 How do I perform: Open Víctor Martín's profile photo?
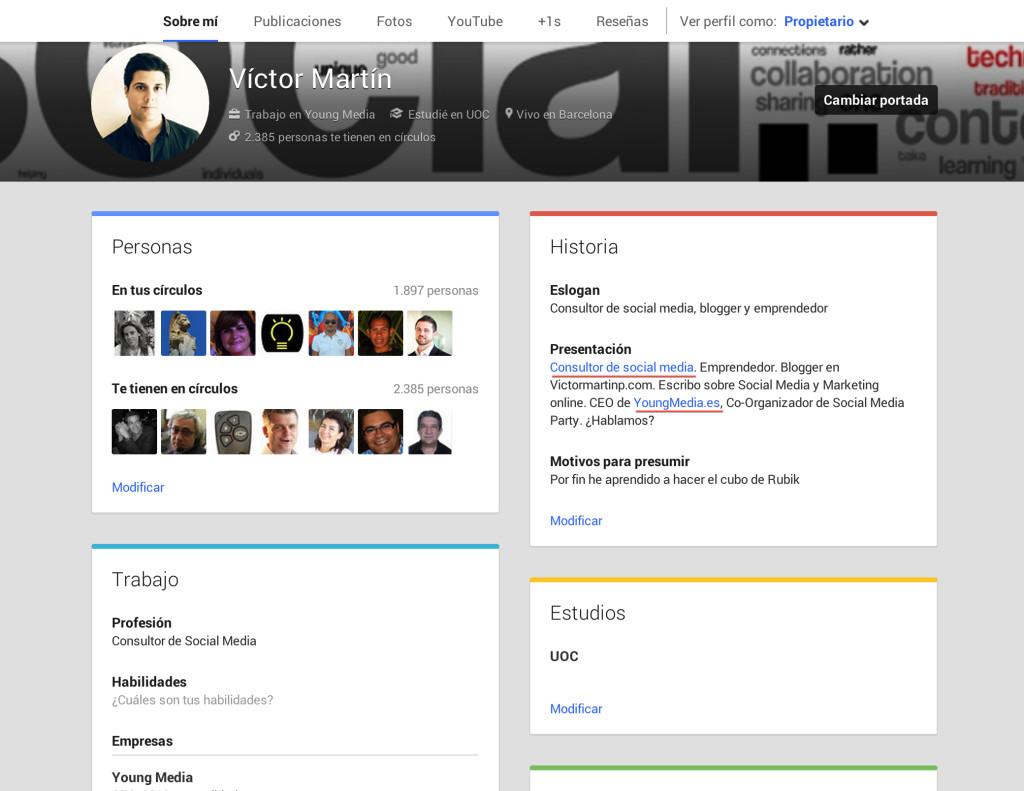pyautogui.click(x=149, y=101)
